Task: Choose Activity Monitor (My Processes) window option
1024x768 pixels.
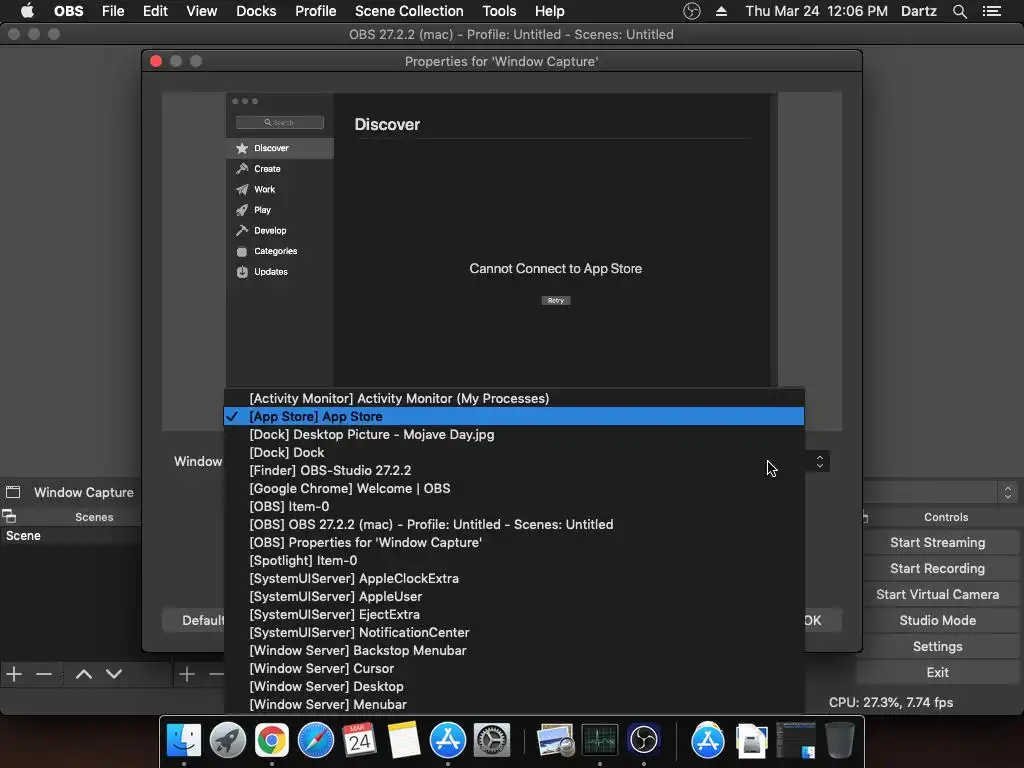Action: point(514,398)
